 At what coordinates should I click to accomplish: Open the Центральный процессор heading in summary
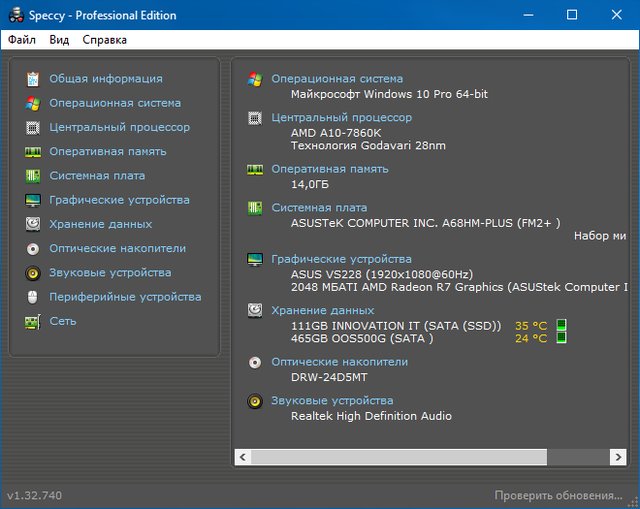coord(341,118)
